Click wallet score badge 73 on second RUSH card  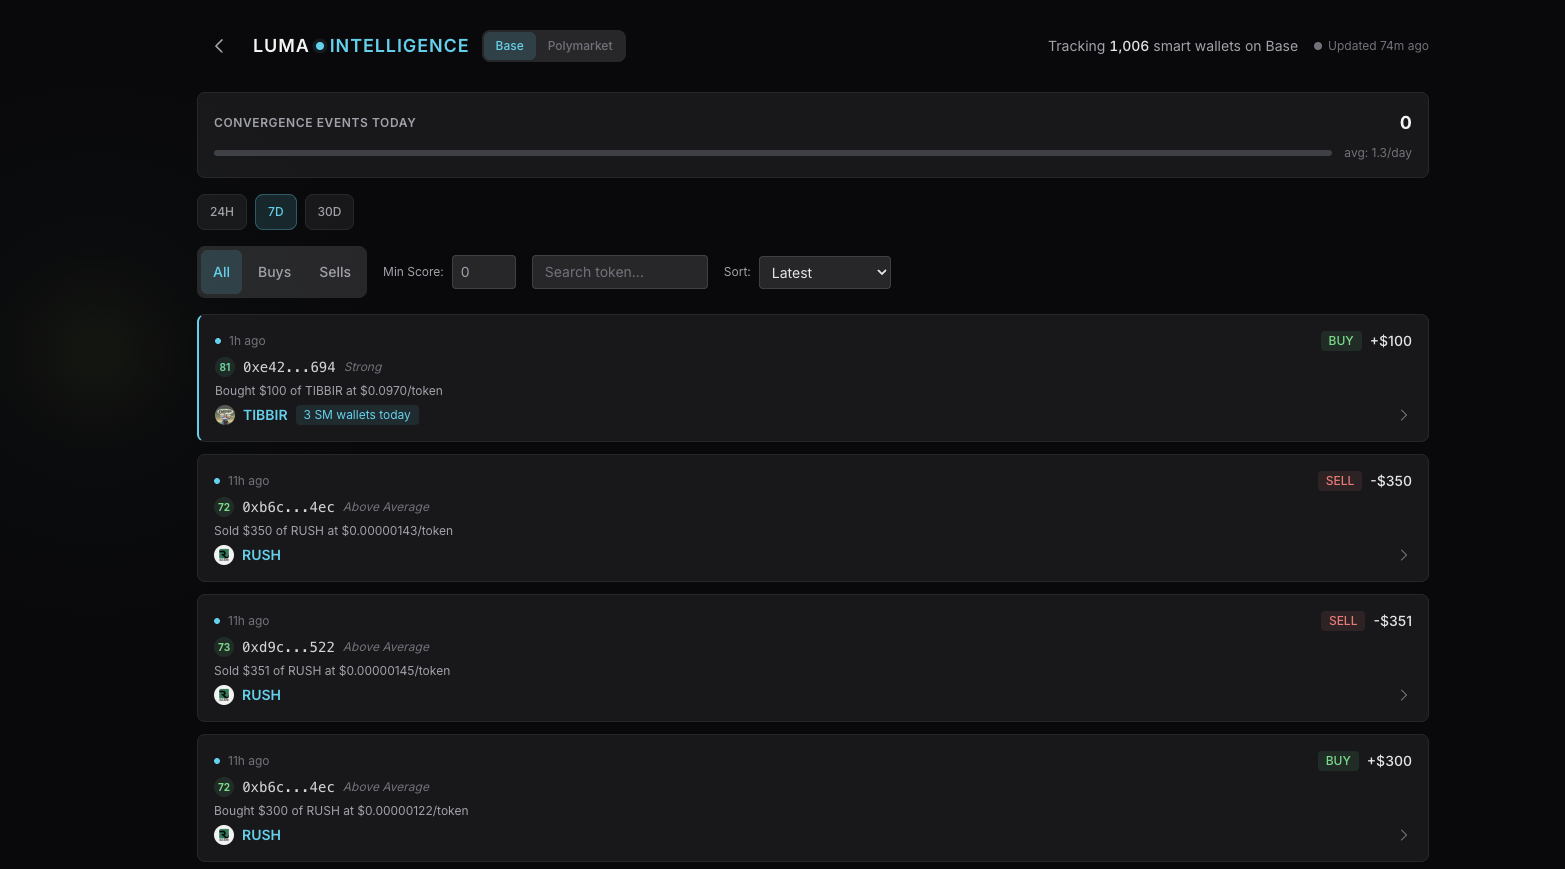224,647
